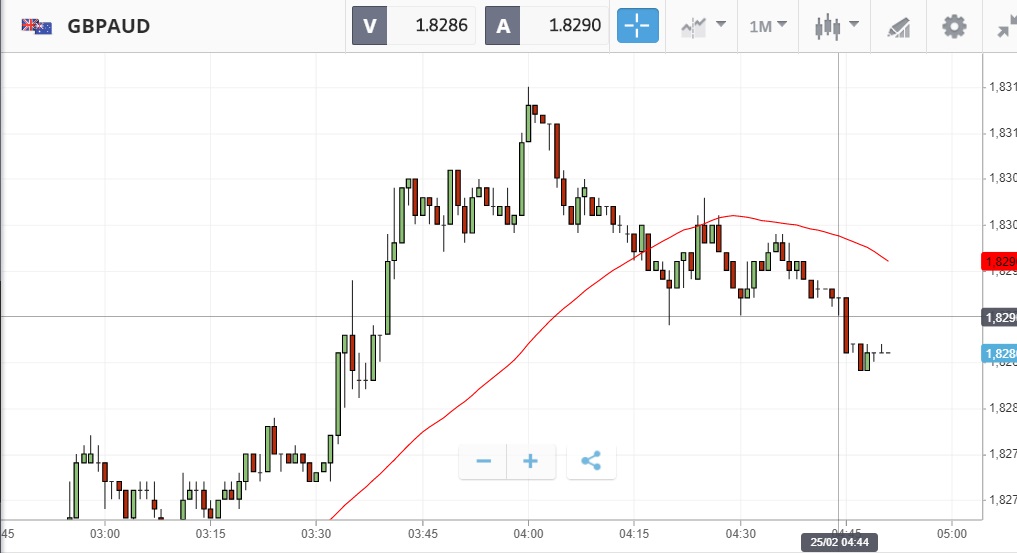Click the 25/02 04:44 time marker

click(x=838, y=542)
